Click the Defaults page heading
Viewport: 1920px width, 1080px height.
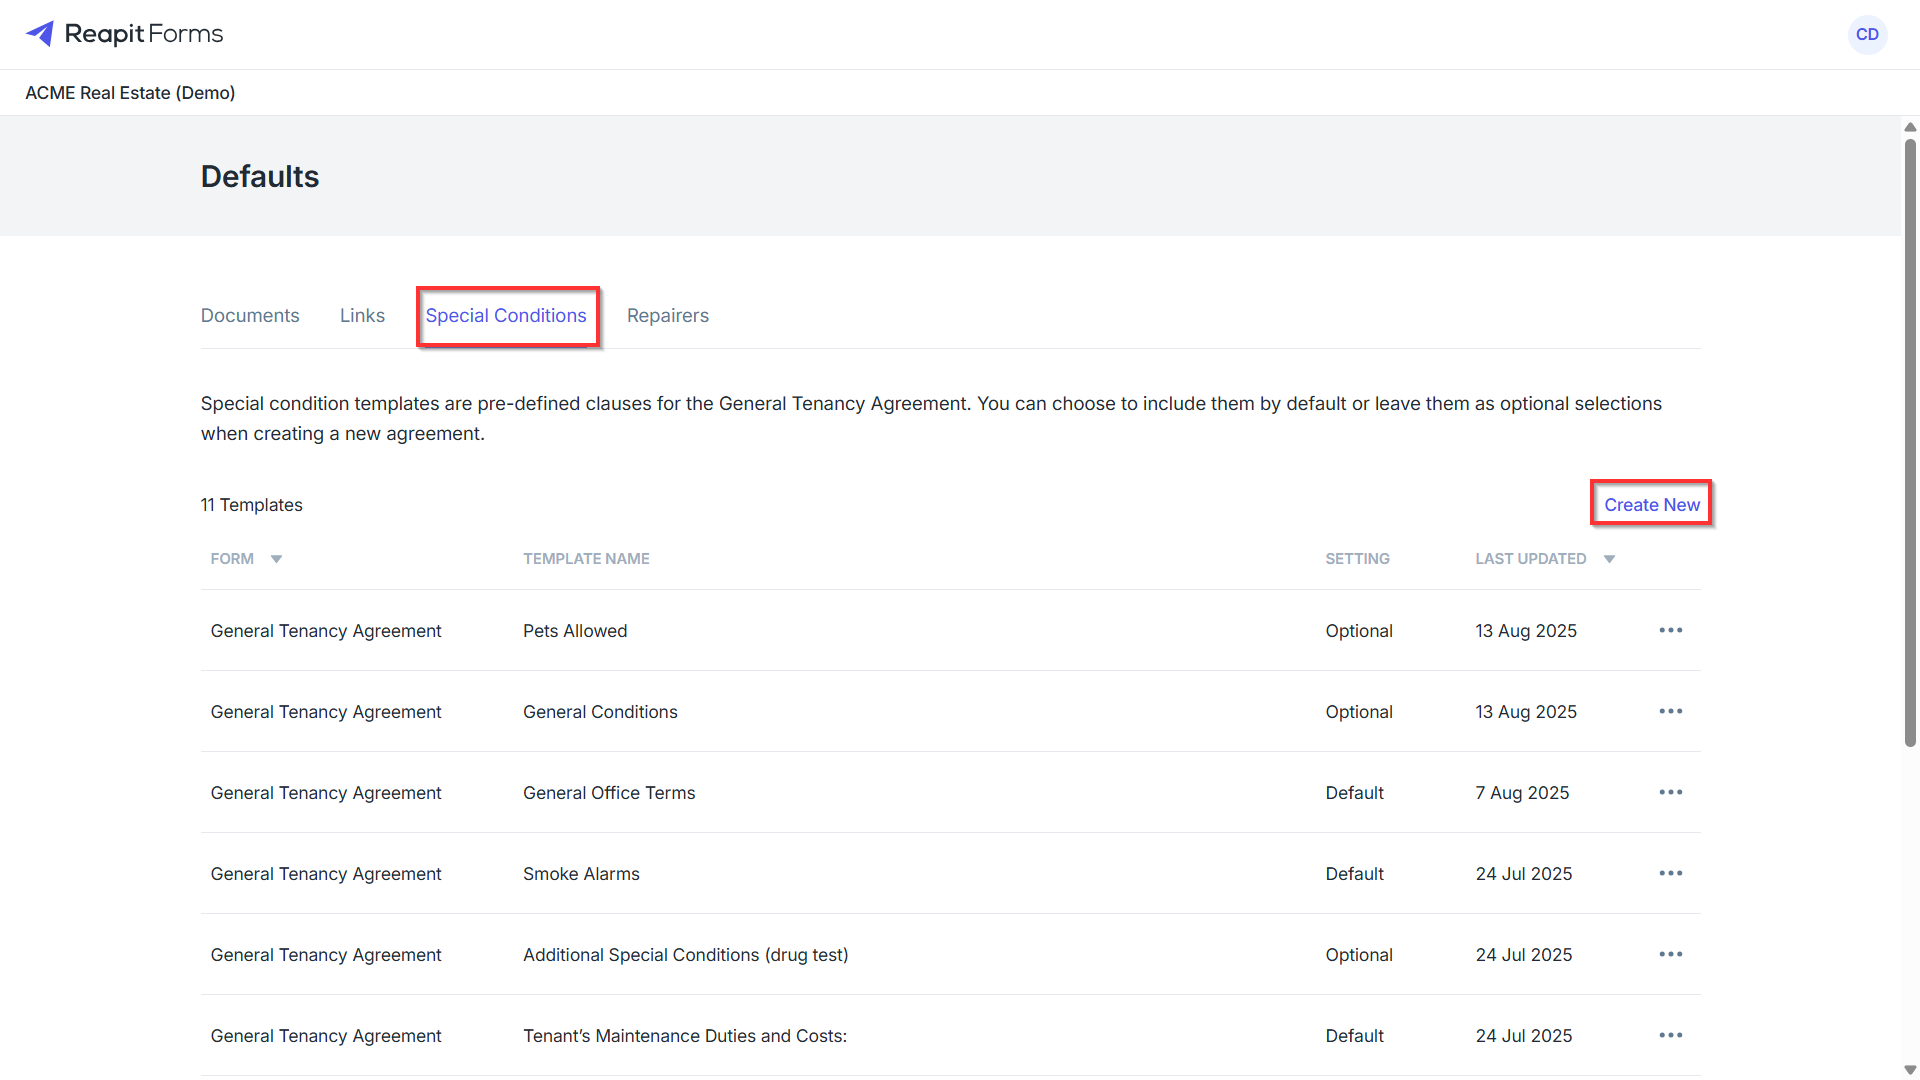coord(260,176)
